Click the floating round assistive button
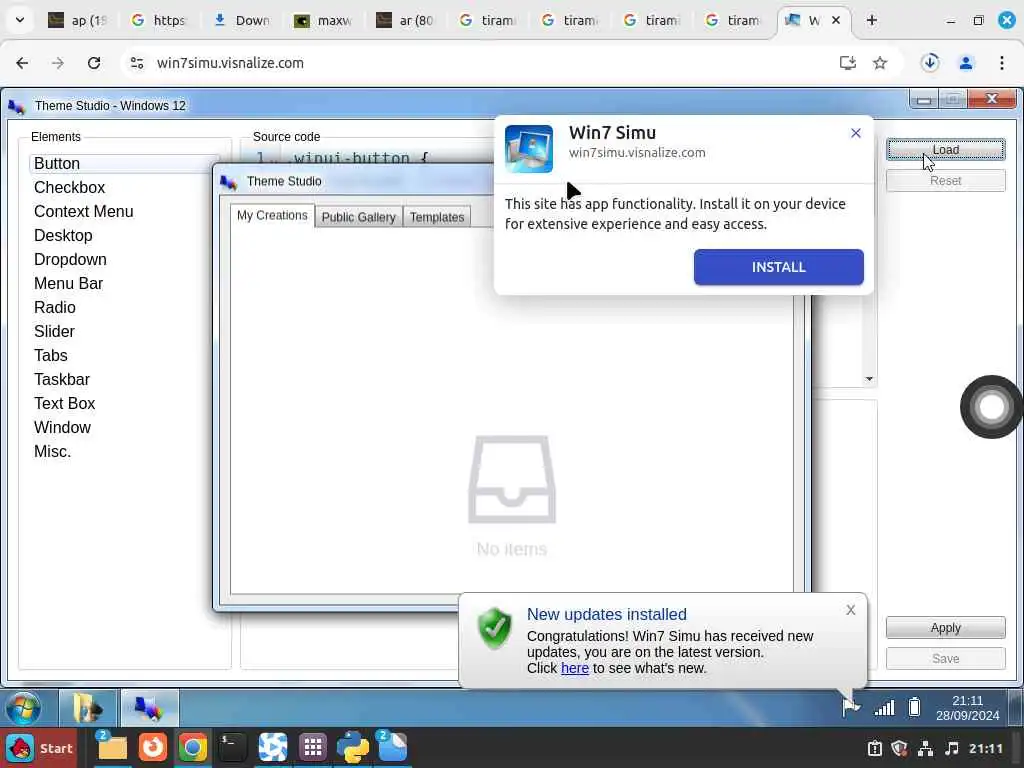Screen dimensions: 1024x768 [x=991, y=407]
